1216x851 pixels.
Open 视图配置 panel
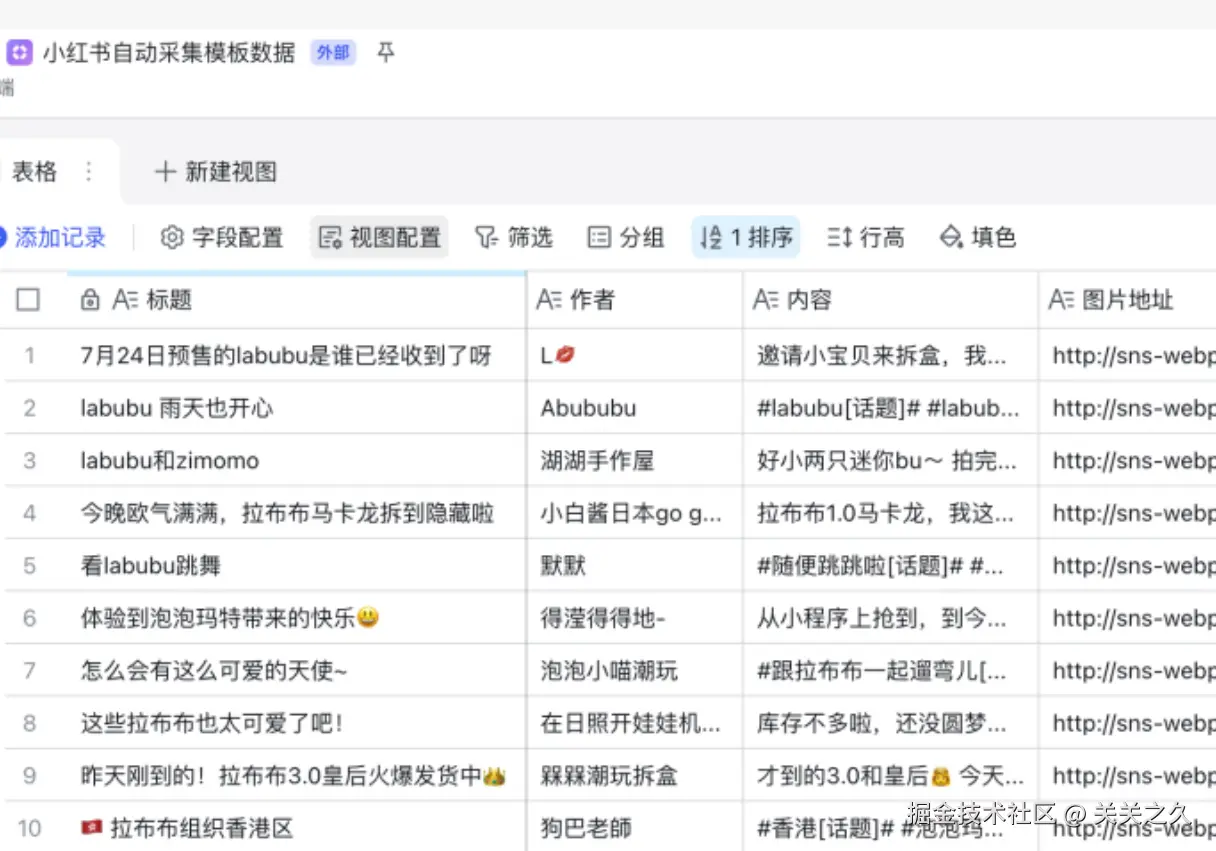pos(379,237)
